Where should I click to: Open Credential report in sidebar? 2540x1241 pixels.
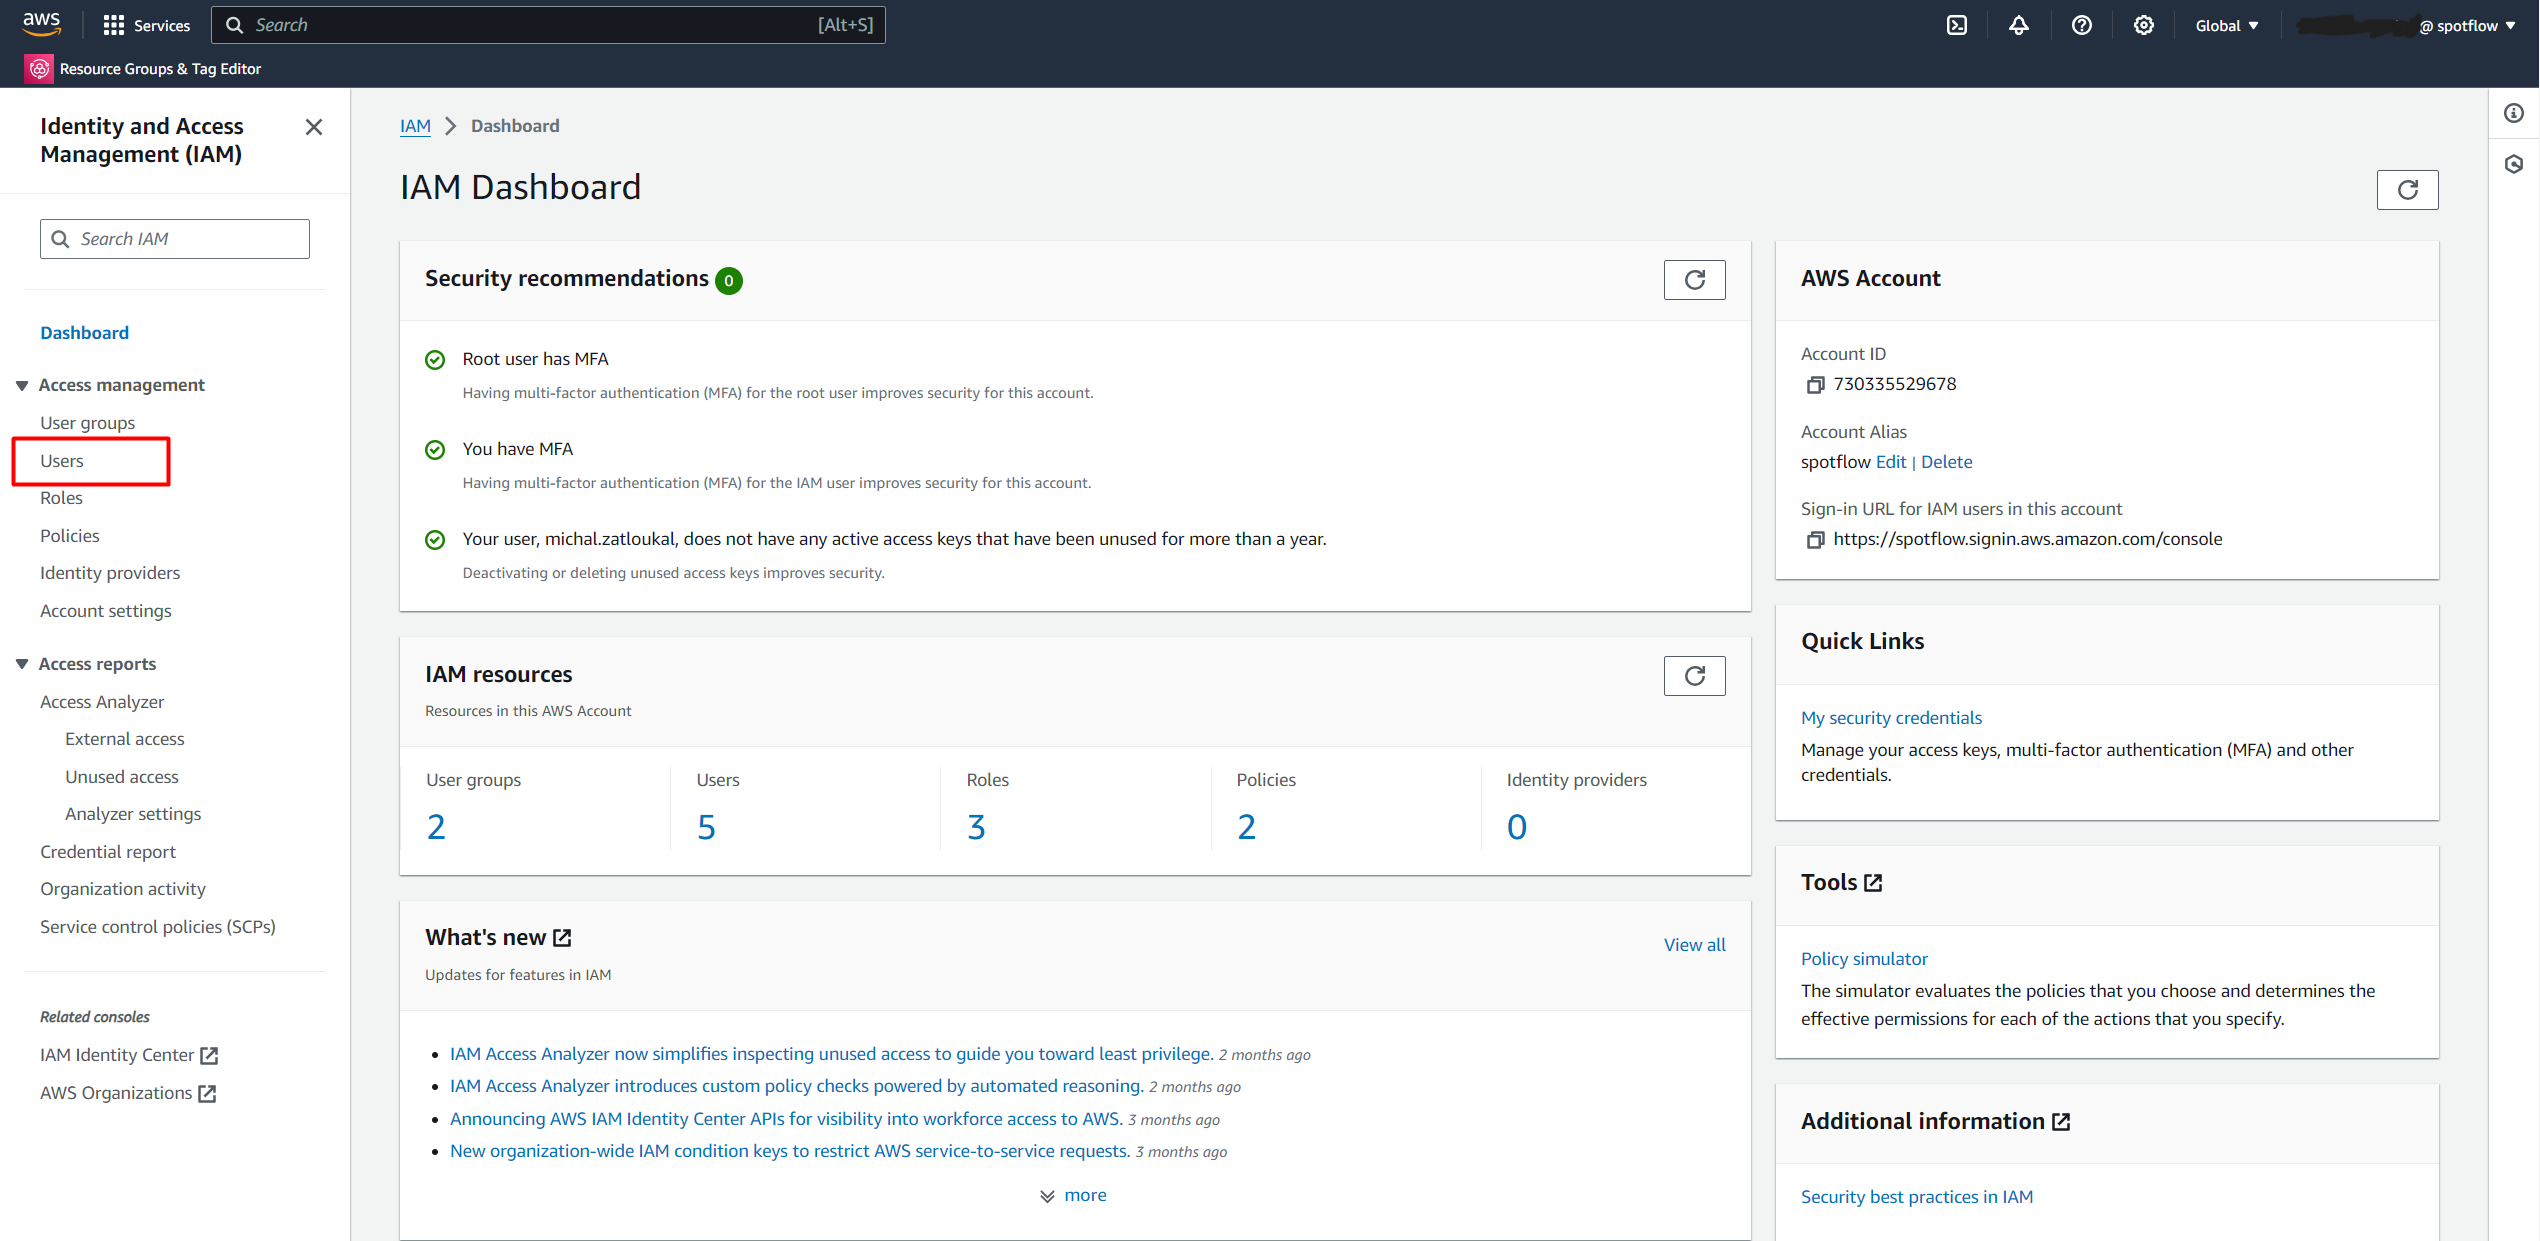(x=108, y=852)
